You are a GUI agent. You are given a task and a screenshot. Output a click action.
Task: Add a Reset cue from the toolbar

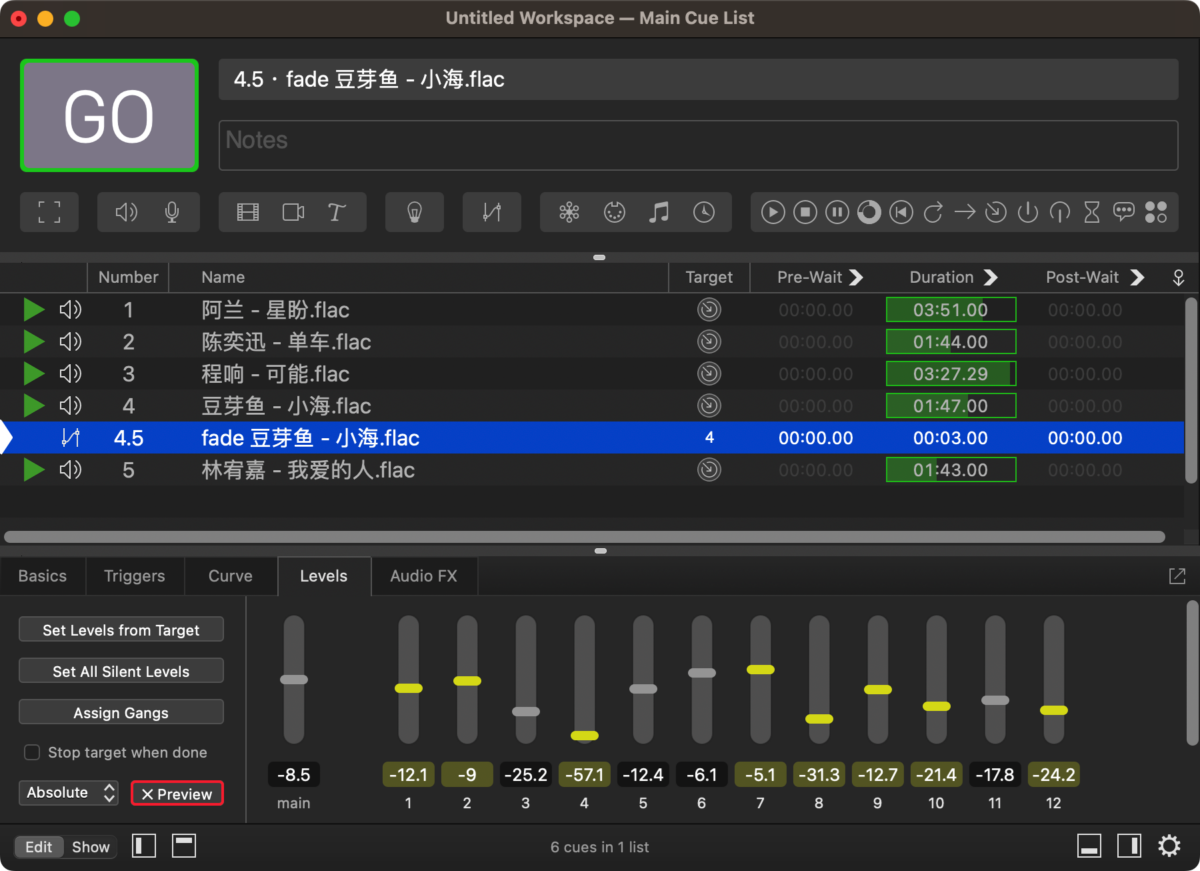click(x=901, y=212)
